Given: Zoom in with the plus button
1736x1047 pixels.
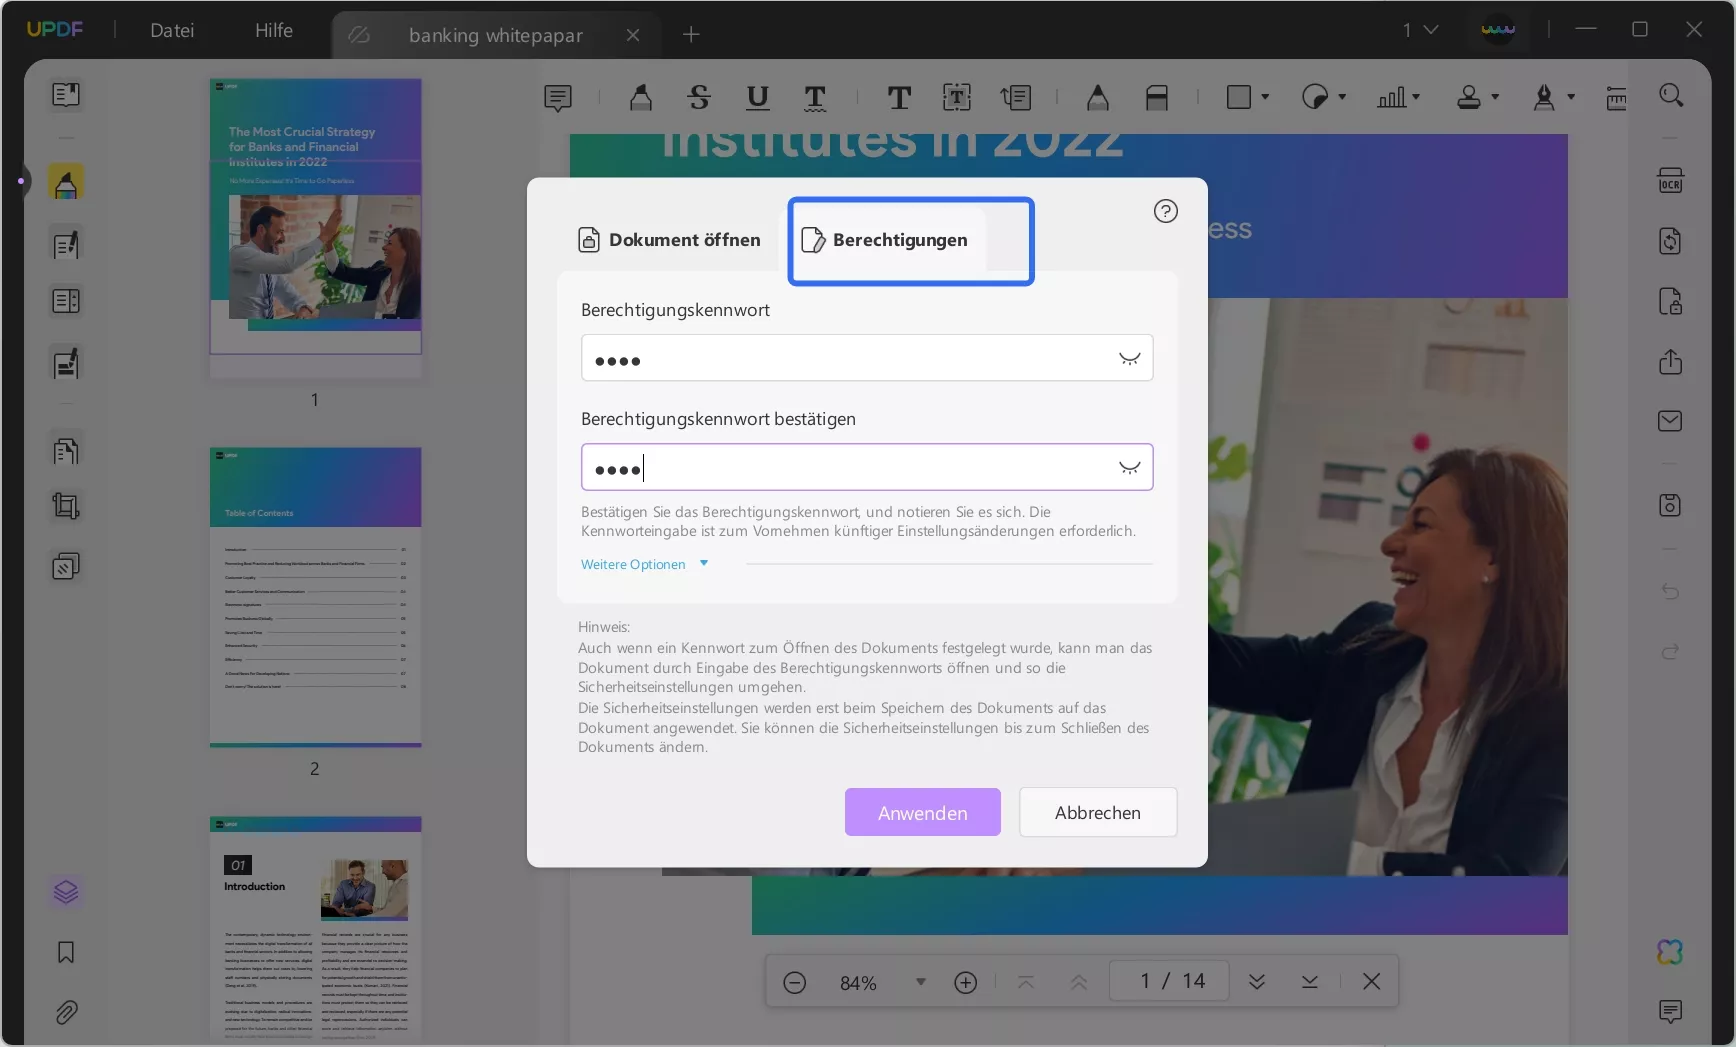Looking at the screenshot, I should point(965,982).
